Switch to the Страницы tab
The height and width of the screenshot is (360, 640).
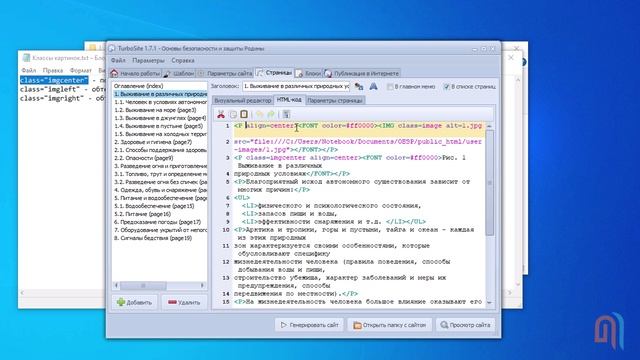pyautogui.click(x=274, y=73)
